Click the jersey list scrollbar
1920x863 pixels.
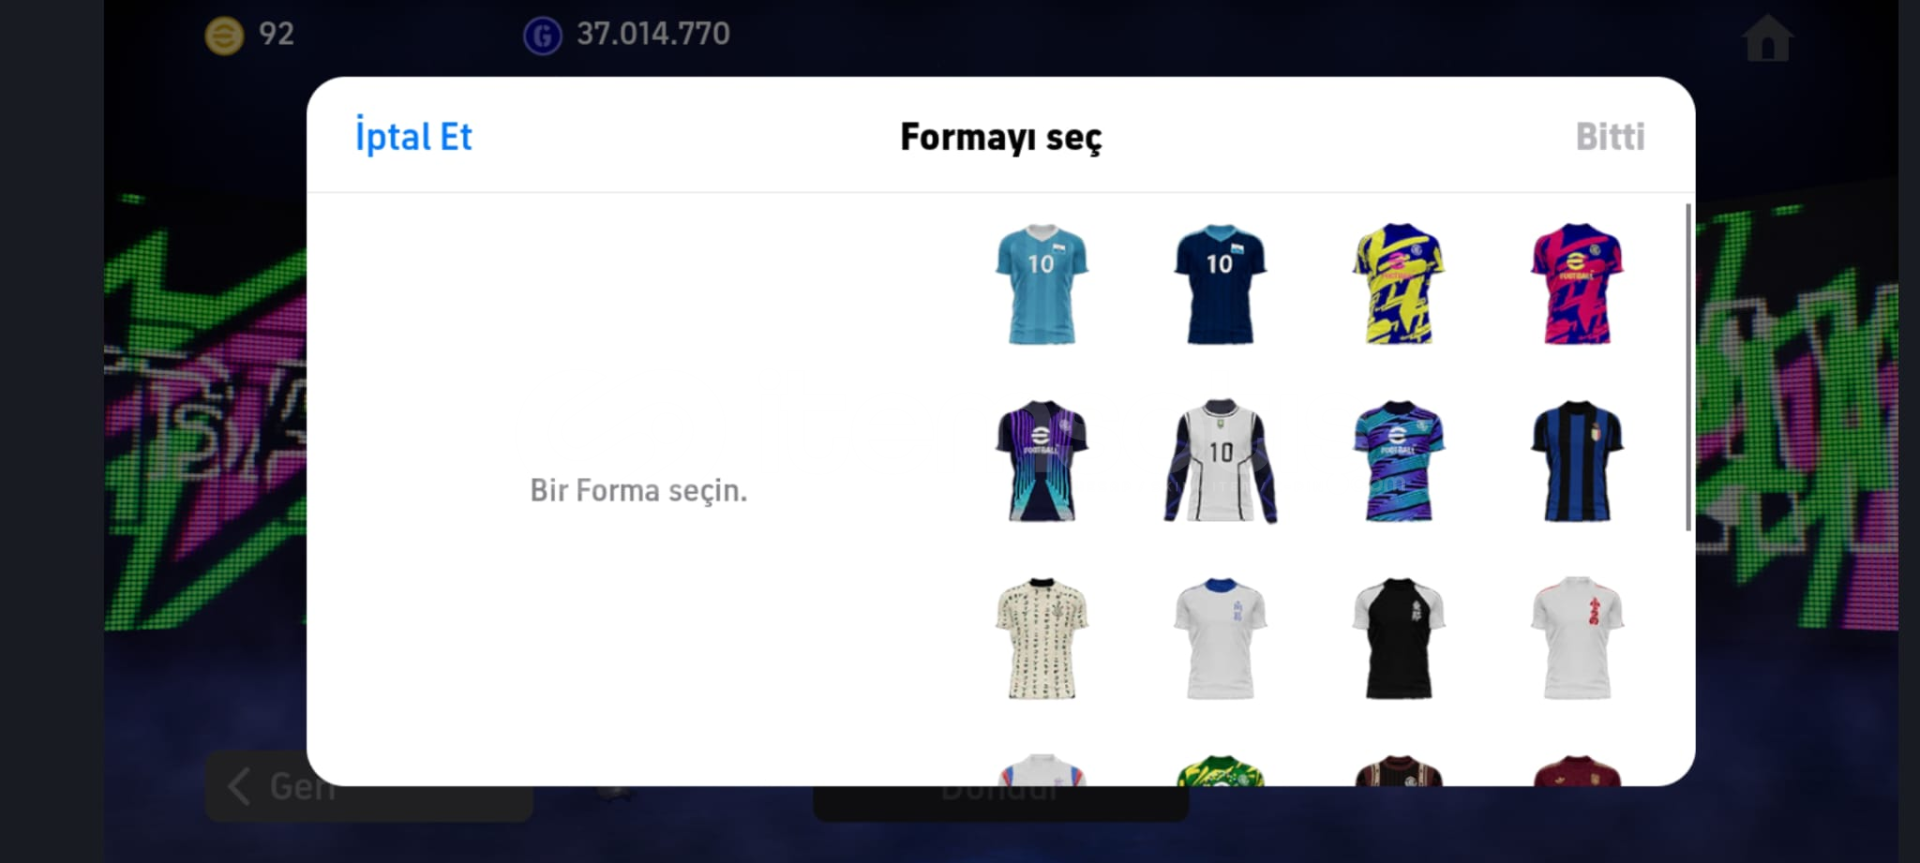[1688, 366]
